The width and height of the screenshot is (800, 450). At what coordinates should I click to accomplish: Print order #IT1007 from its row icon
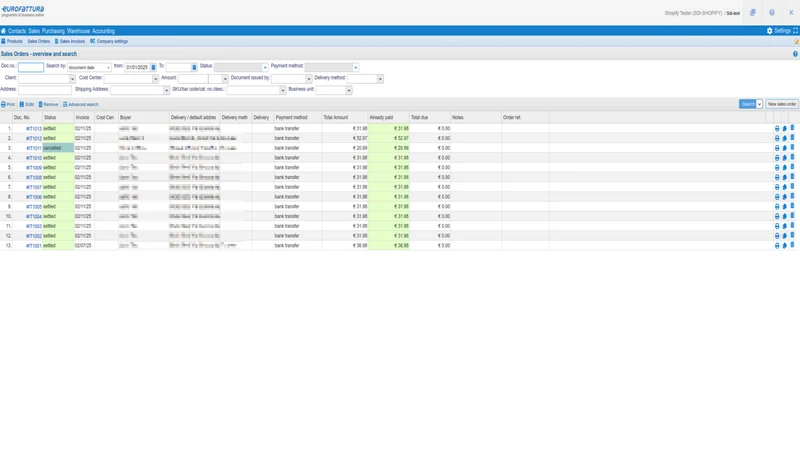click(x=777, y=187)
